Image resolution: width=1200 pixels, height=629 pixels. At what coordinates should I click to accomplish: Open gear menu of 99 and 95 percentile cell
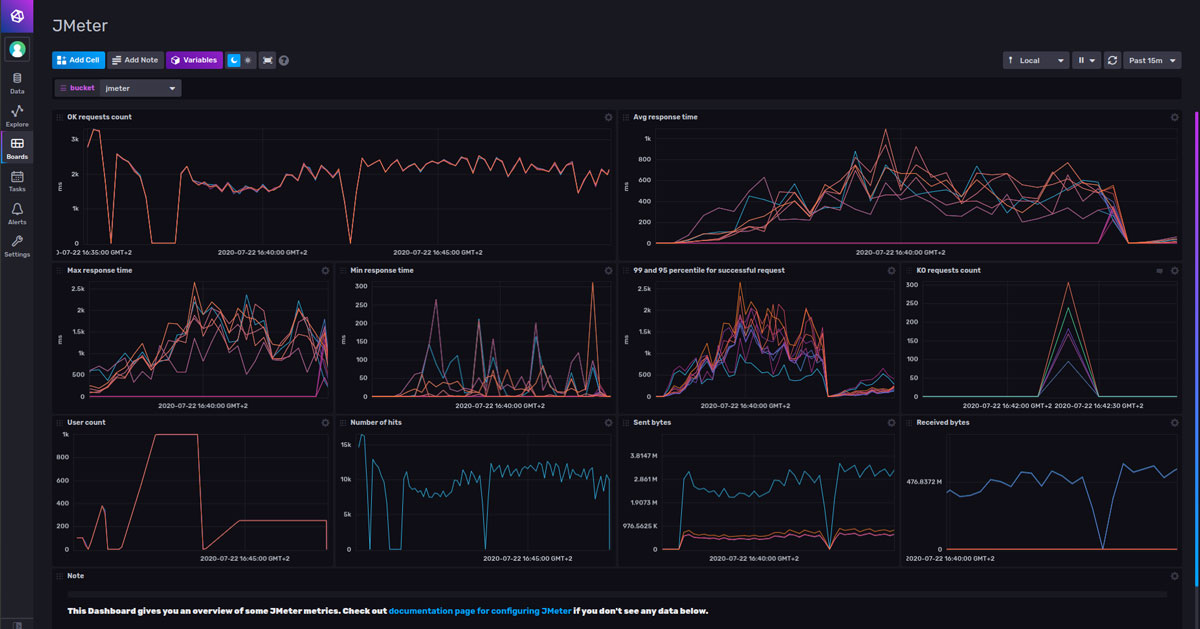891,270
